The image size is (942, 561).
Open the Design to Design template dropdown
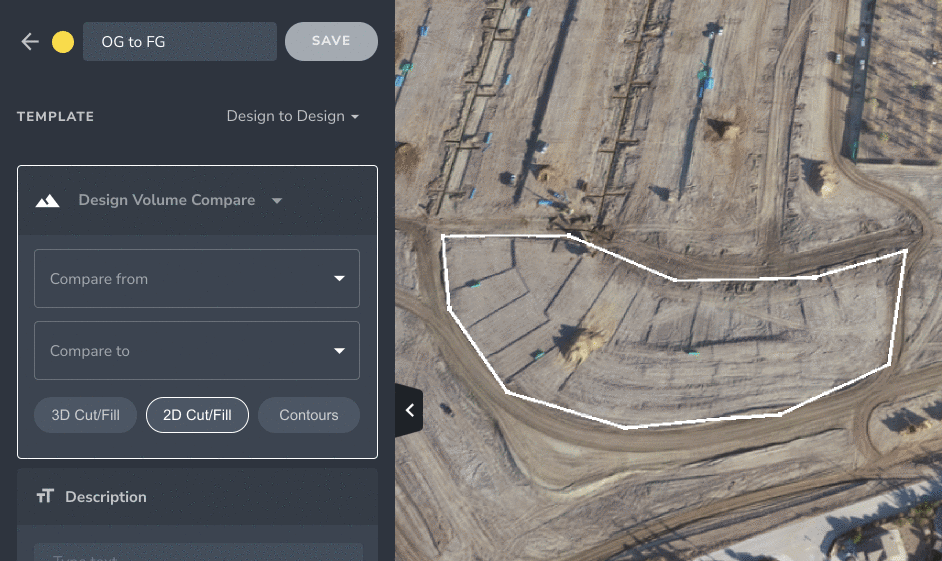pyautogui.click(x=293, y=116)
